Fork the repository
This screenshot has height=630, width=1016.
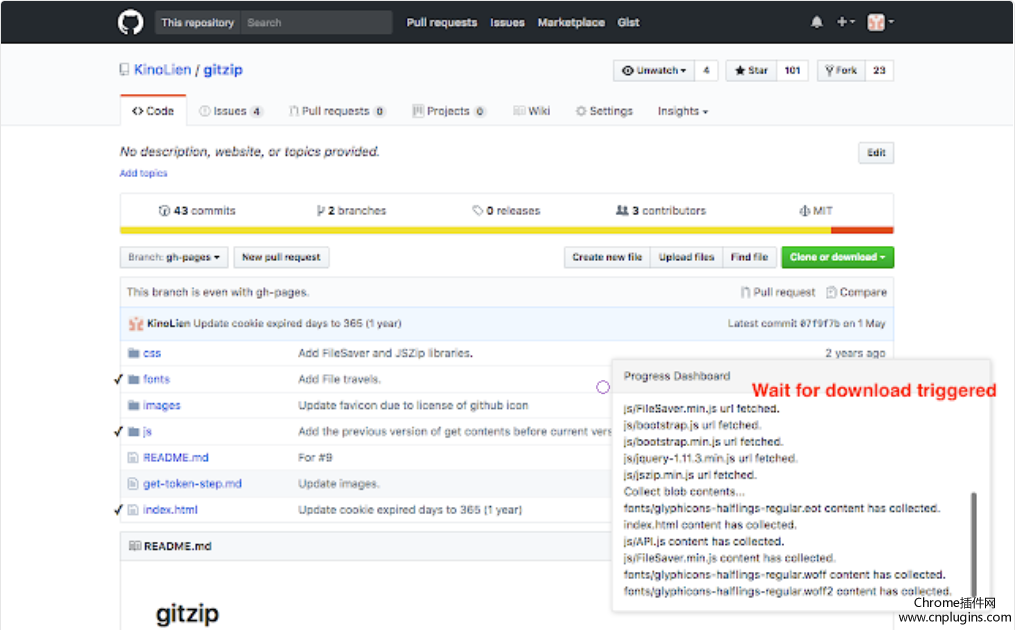coord(840,70)
